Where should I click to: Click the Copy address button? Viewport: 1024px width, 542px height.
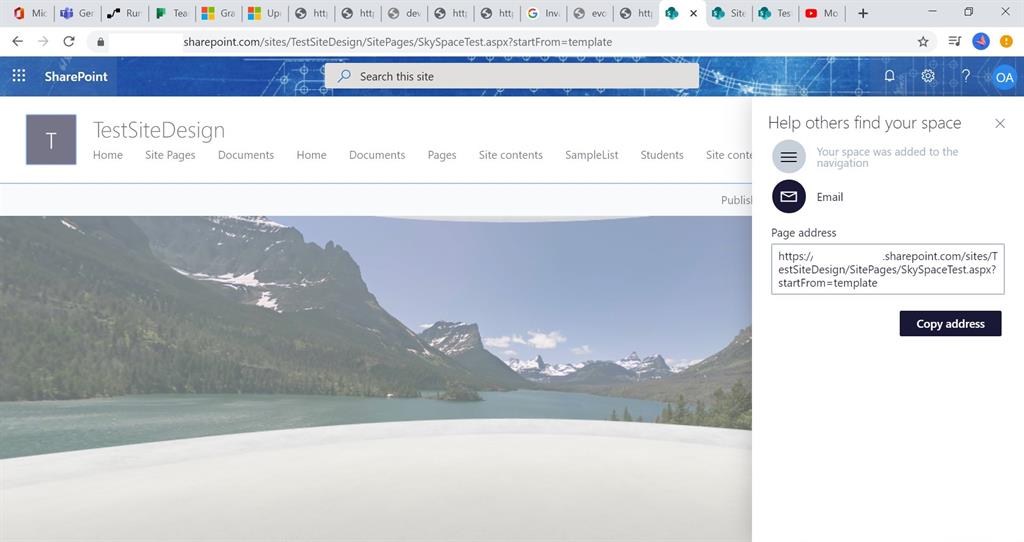pos(950,324)
